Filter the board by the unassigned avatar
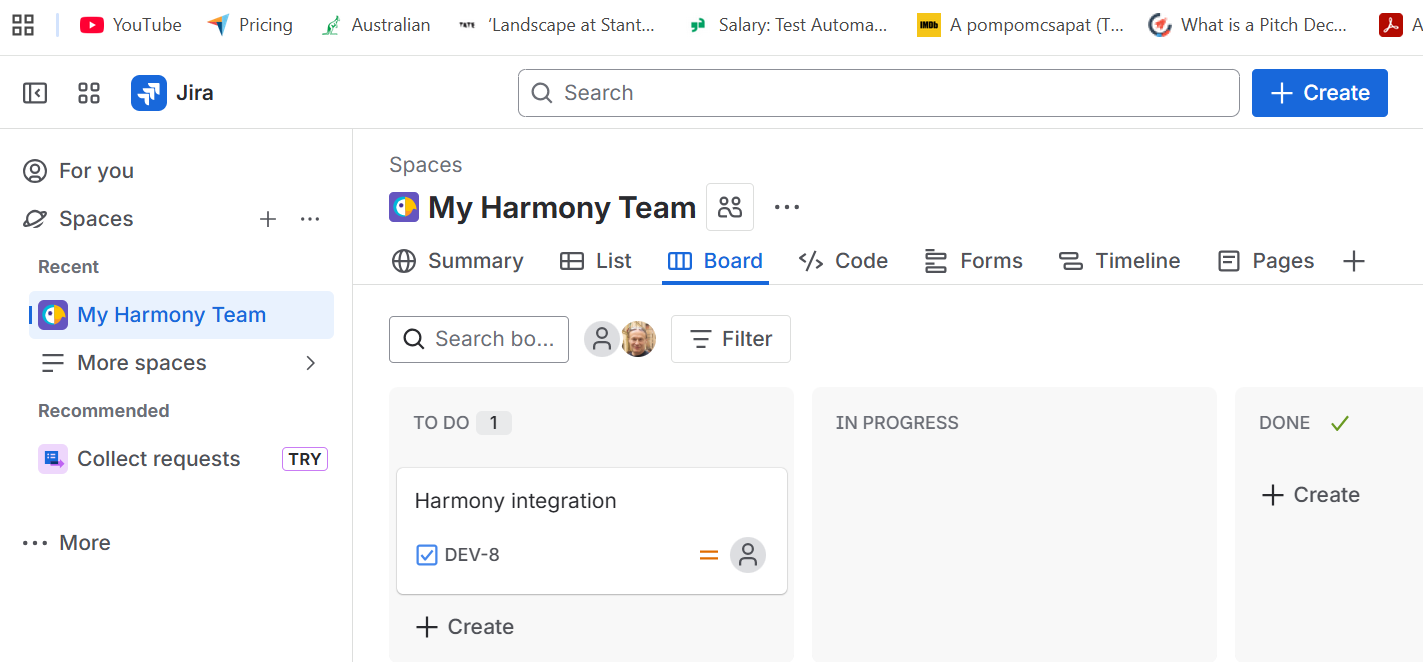The height and width of the screenshot is (662, 1423). pos(601,339)
